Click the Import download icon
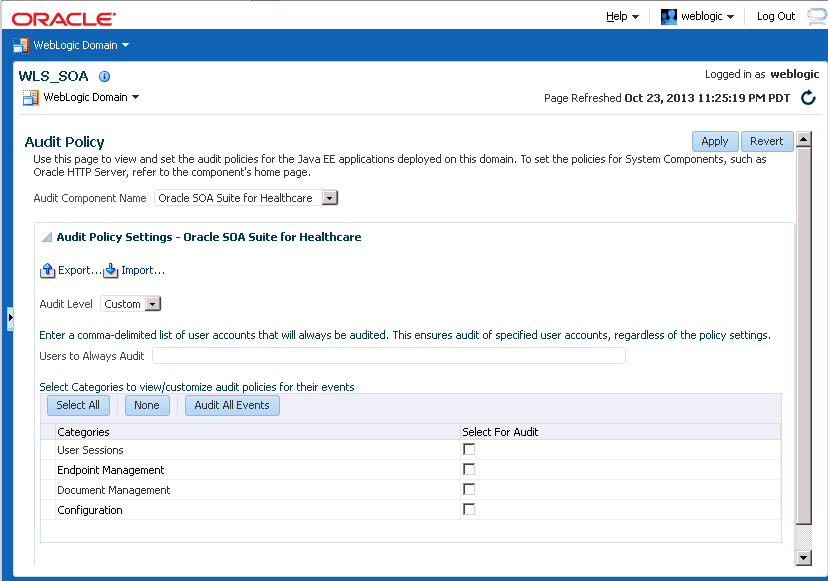 tap(111, 270)
